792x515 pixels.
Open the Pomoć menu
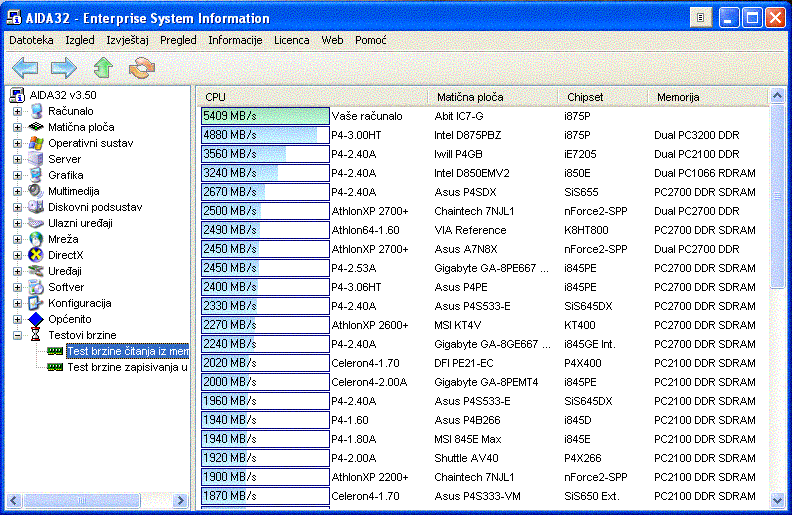tap(370, 40)
